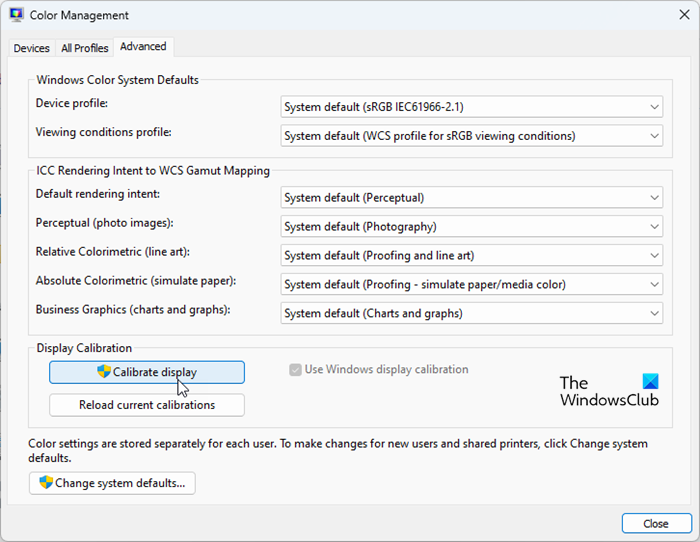700x542 pixels.
Task: Click the Color Management title bar icon
Action: click(x=17, y=15)
